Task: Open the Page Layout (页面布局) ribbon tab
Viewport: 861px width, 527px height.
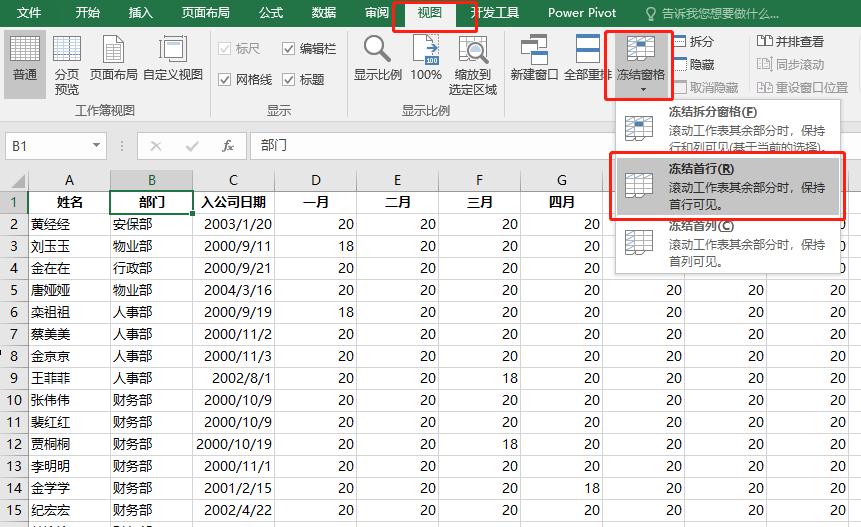Action: coord(205,13)
